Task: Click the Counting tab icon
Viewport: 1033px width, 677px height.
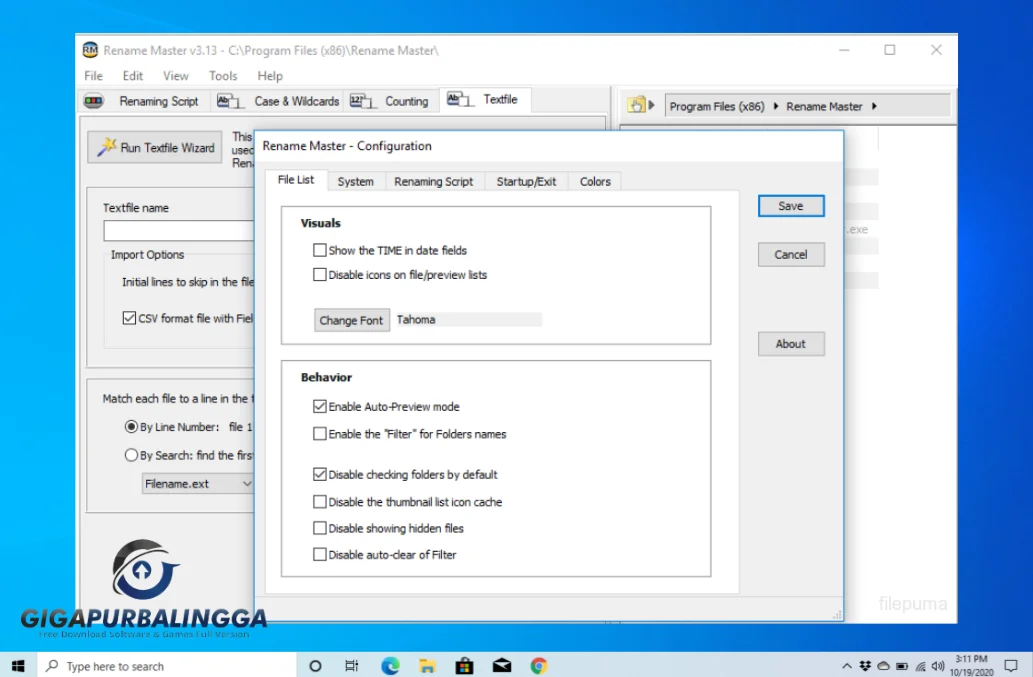Action: 362,101
